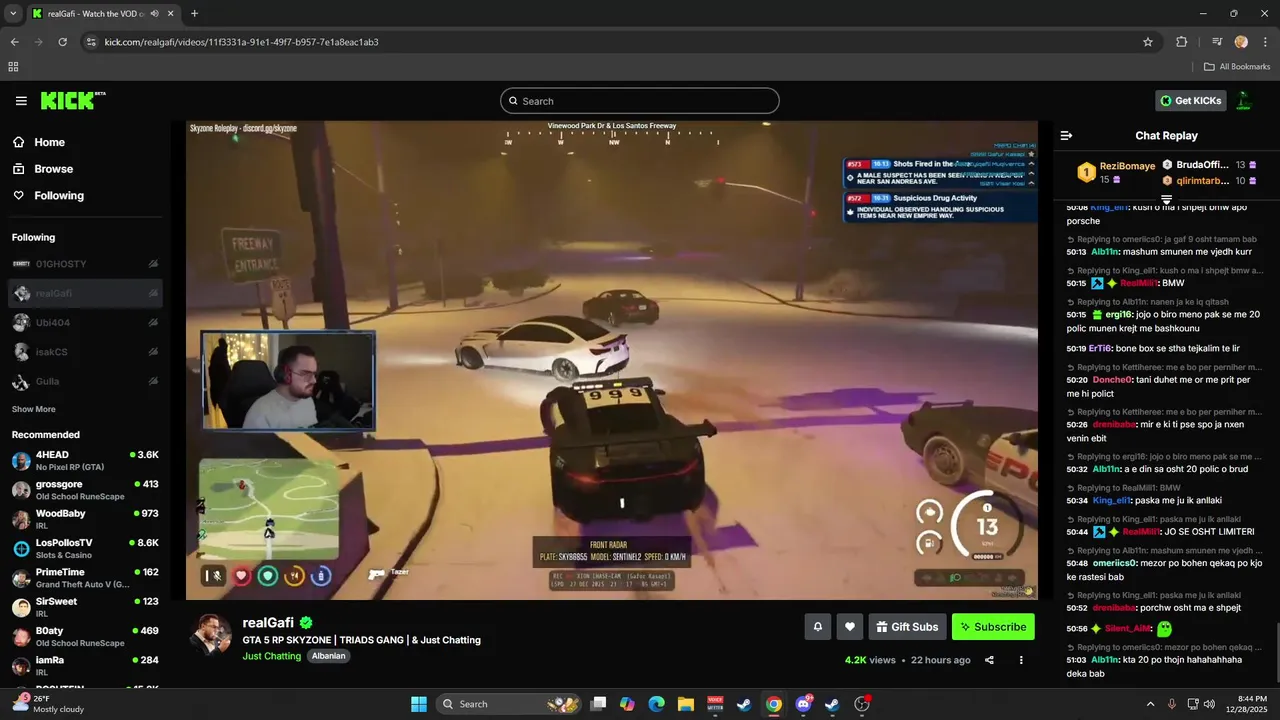Click Gift Subs button
Viewport: 1280px width, 720px height.
coord(907,627)
